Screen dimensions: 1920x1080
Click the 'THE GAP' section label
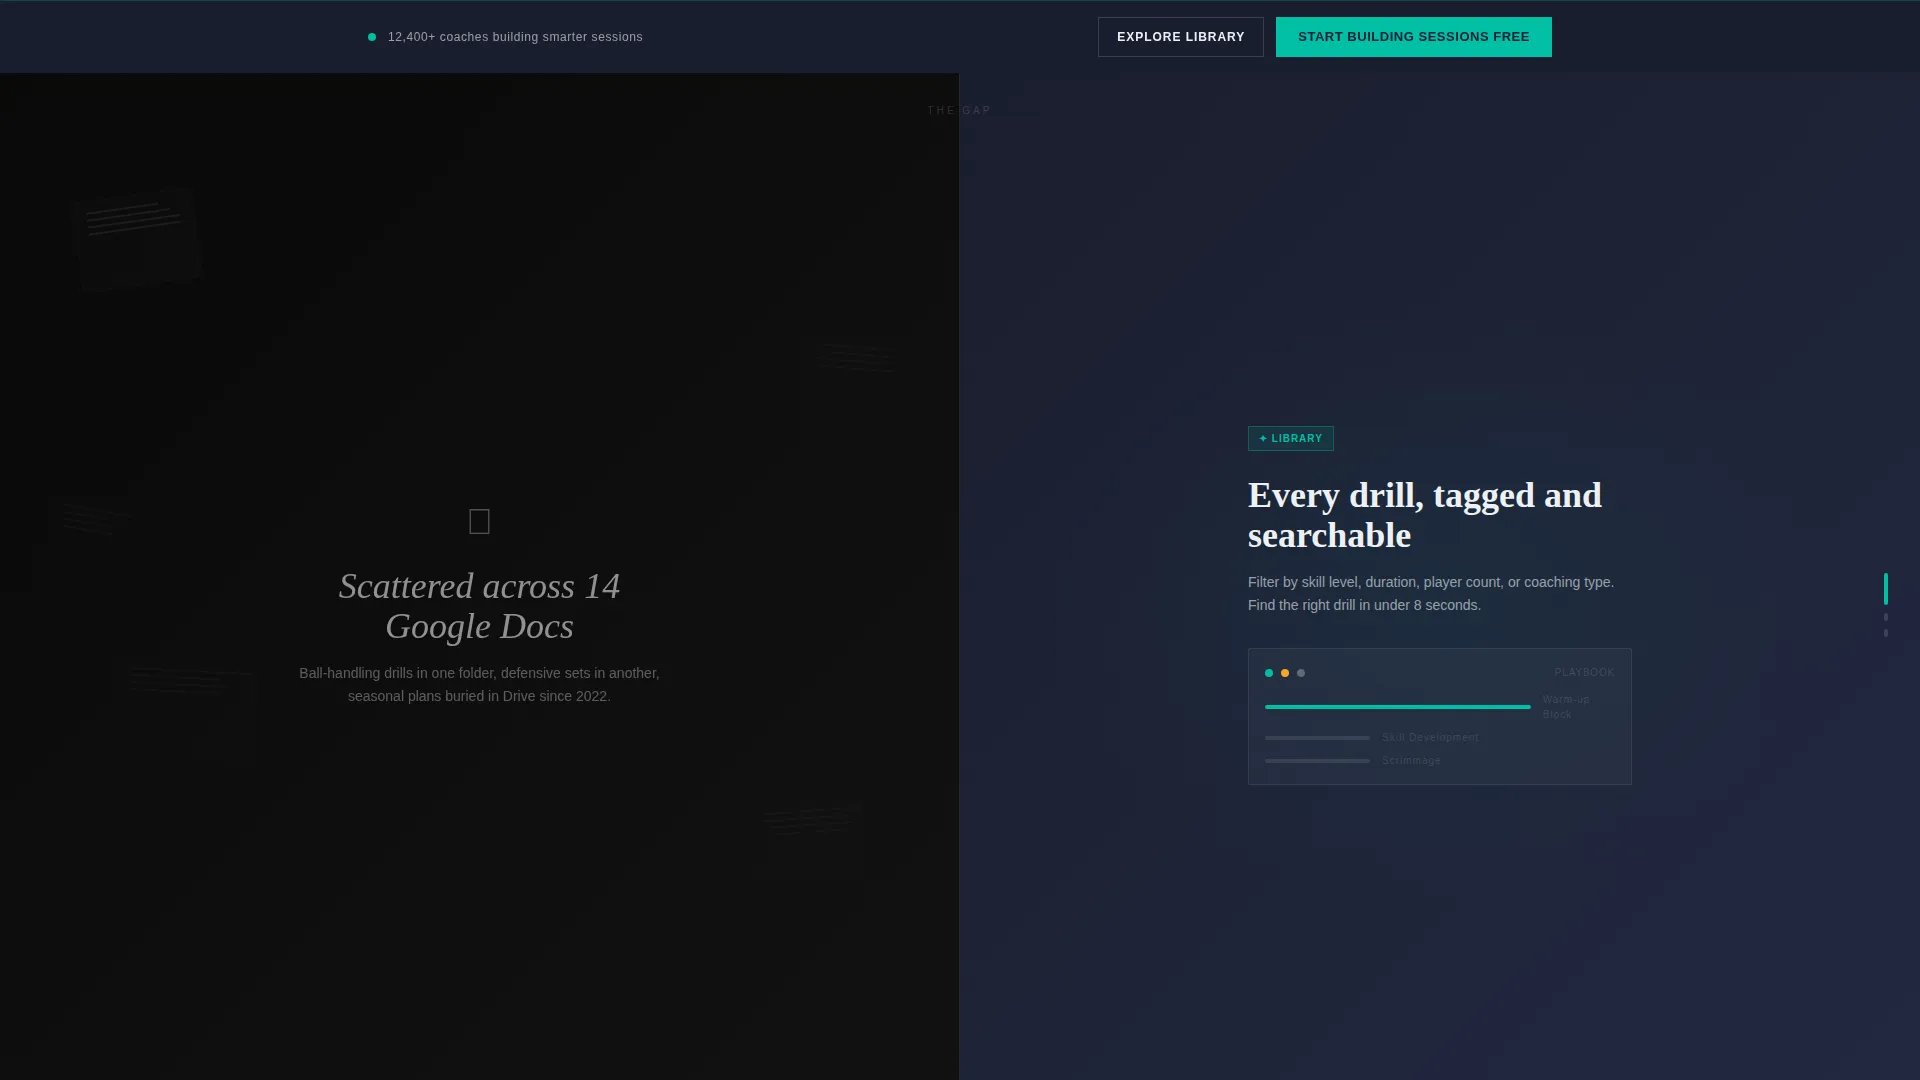(959, 110)
